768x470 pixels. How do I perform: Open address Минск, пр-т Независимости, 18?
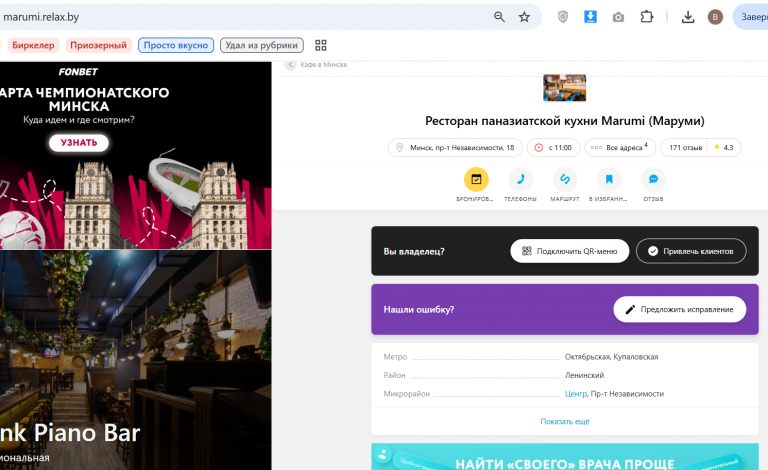455,147
